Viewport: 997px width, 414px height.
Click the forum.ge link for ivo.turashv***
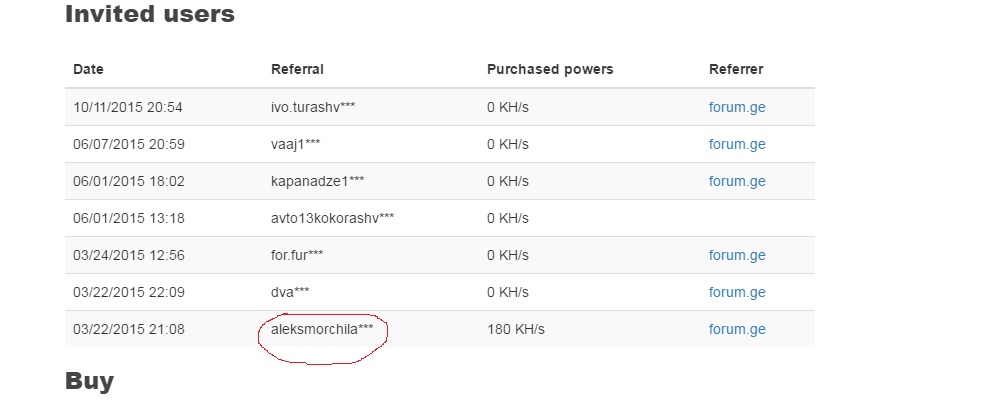[737, 107]
